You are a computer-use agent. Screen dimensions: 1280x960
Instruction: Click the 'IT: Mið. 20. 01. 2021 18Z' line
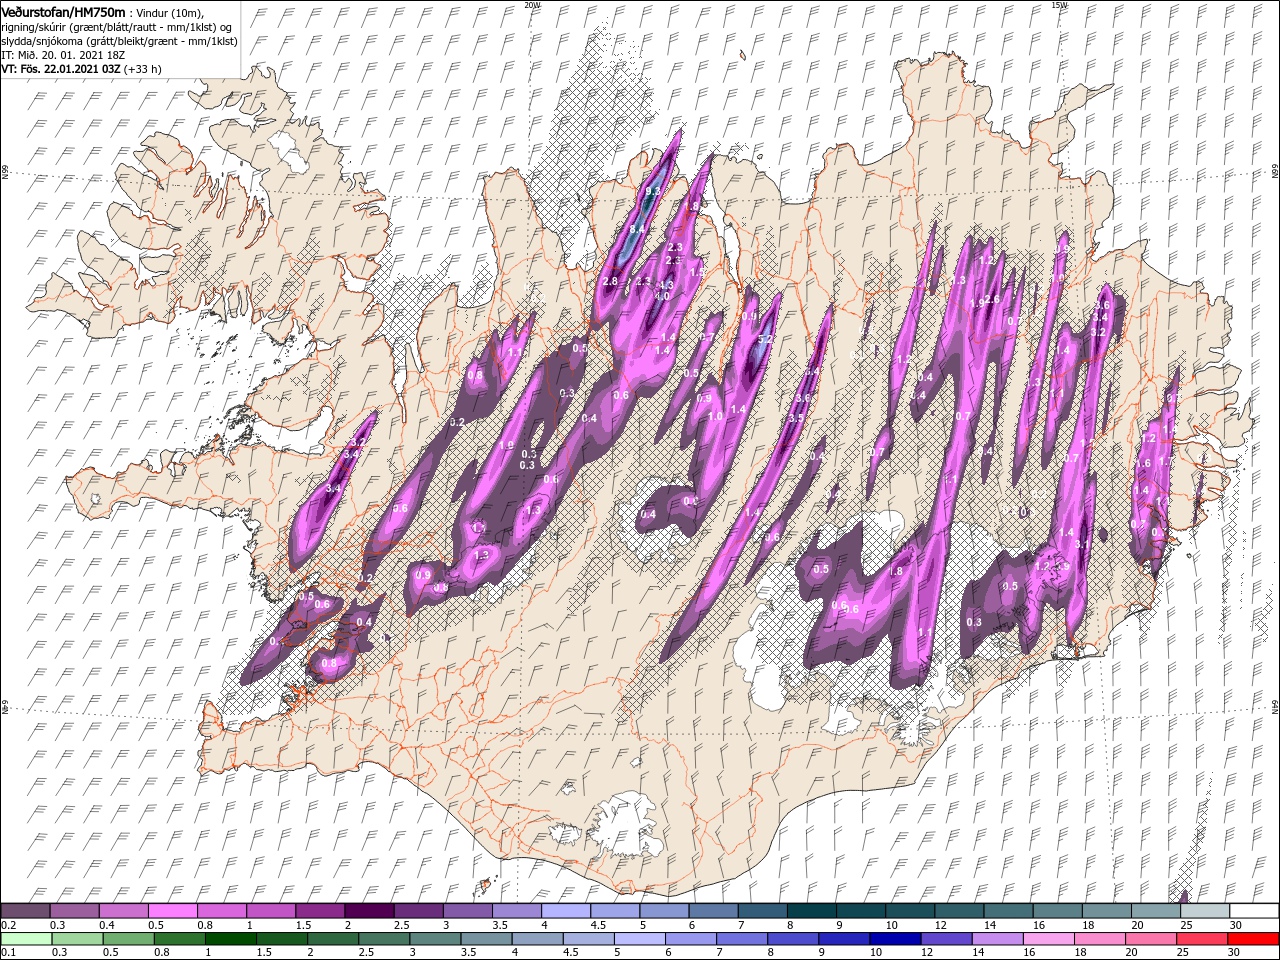click(63, 54)
